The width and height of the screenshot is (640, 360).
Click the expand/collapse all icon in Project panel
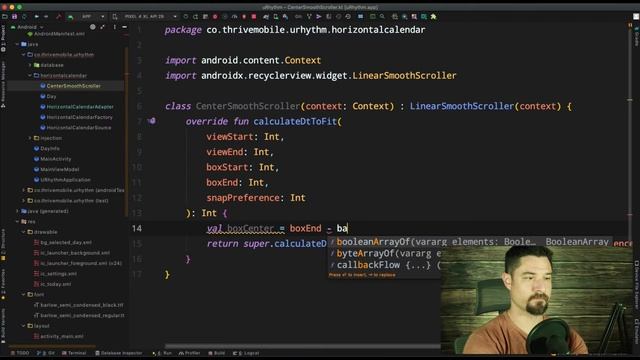102,27
